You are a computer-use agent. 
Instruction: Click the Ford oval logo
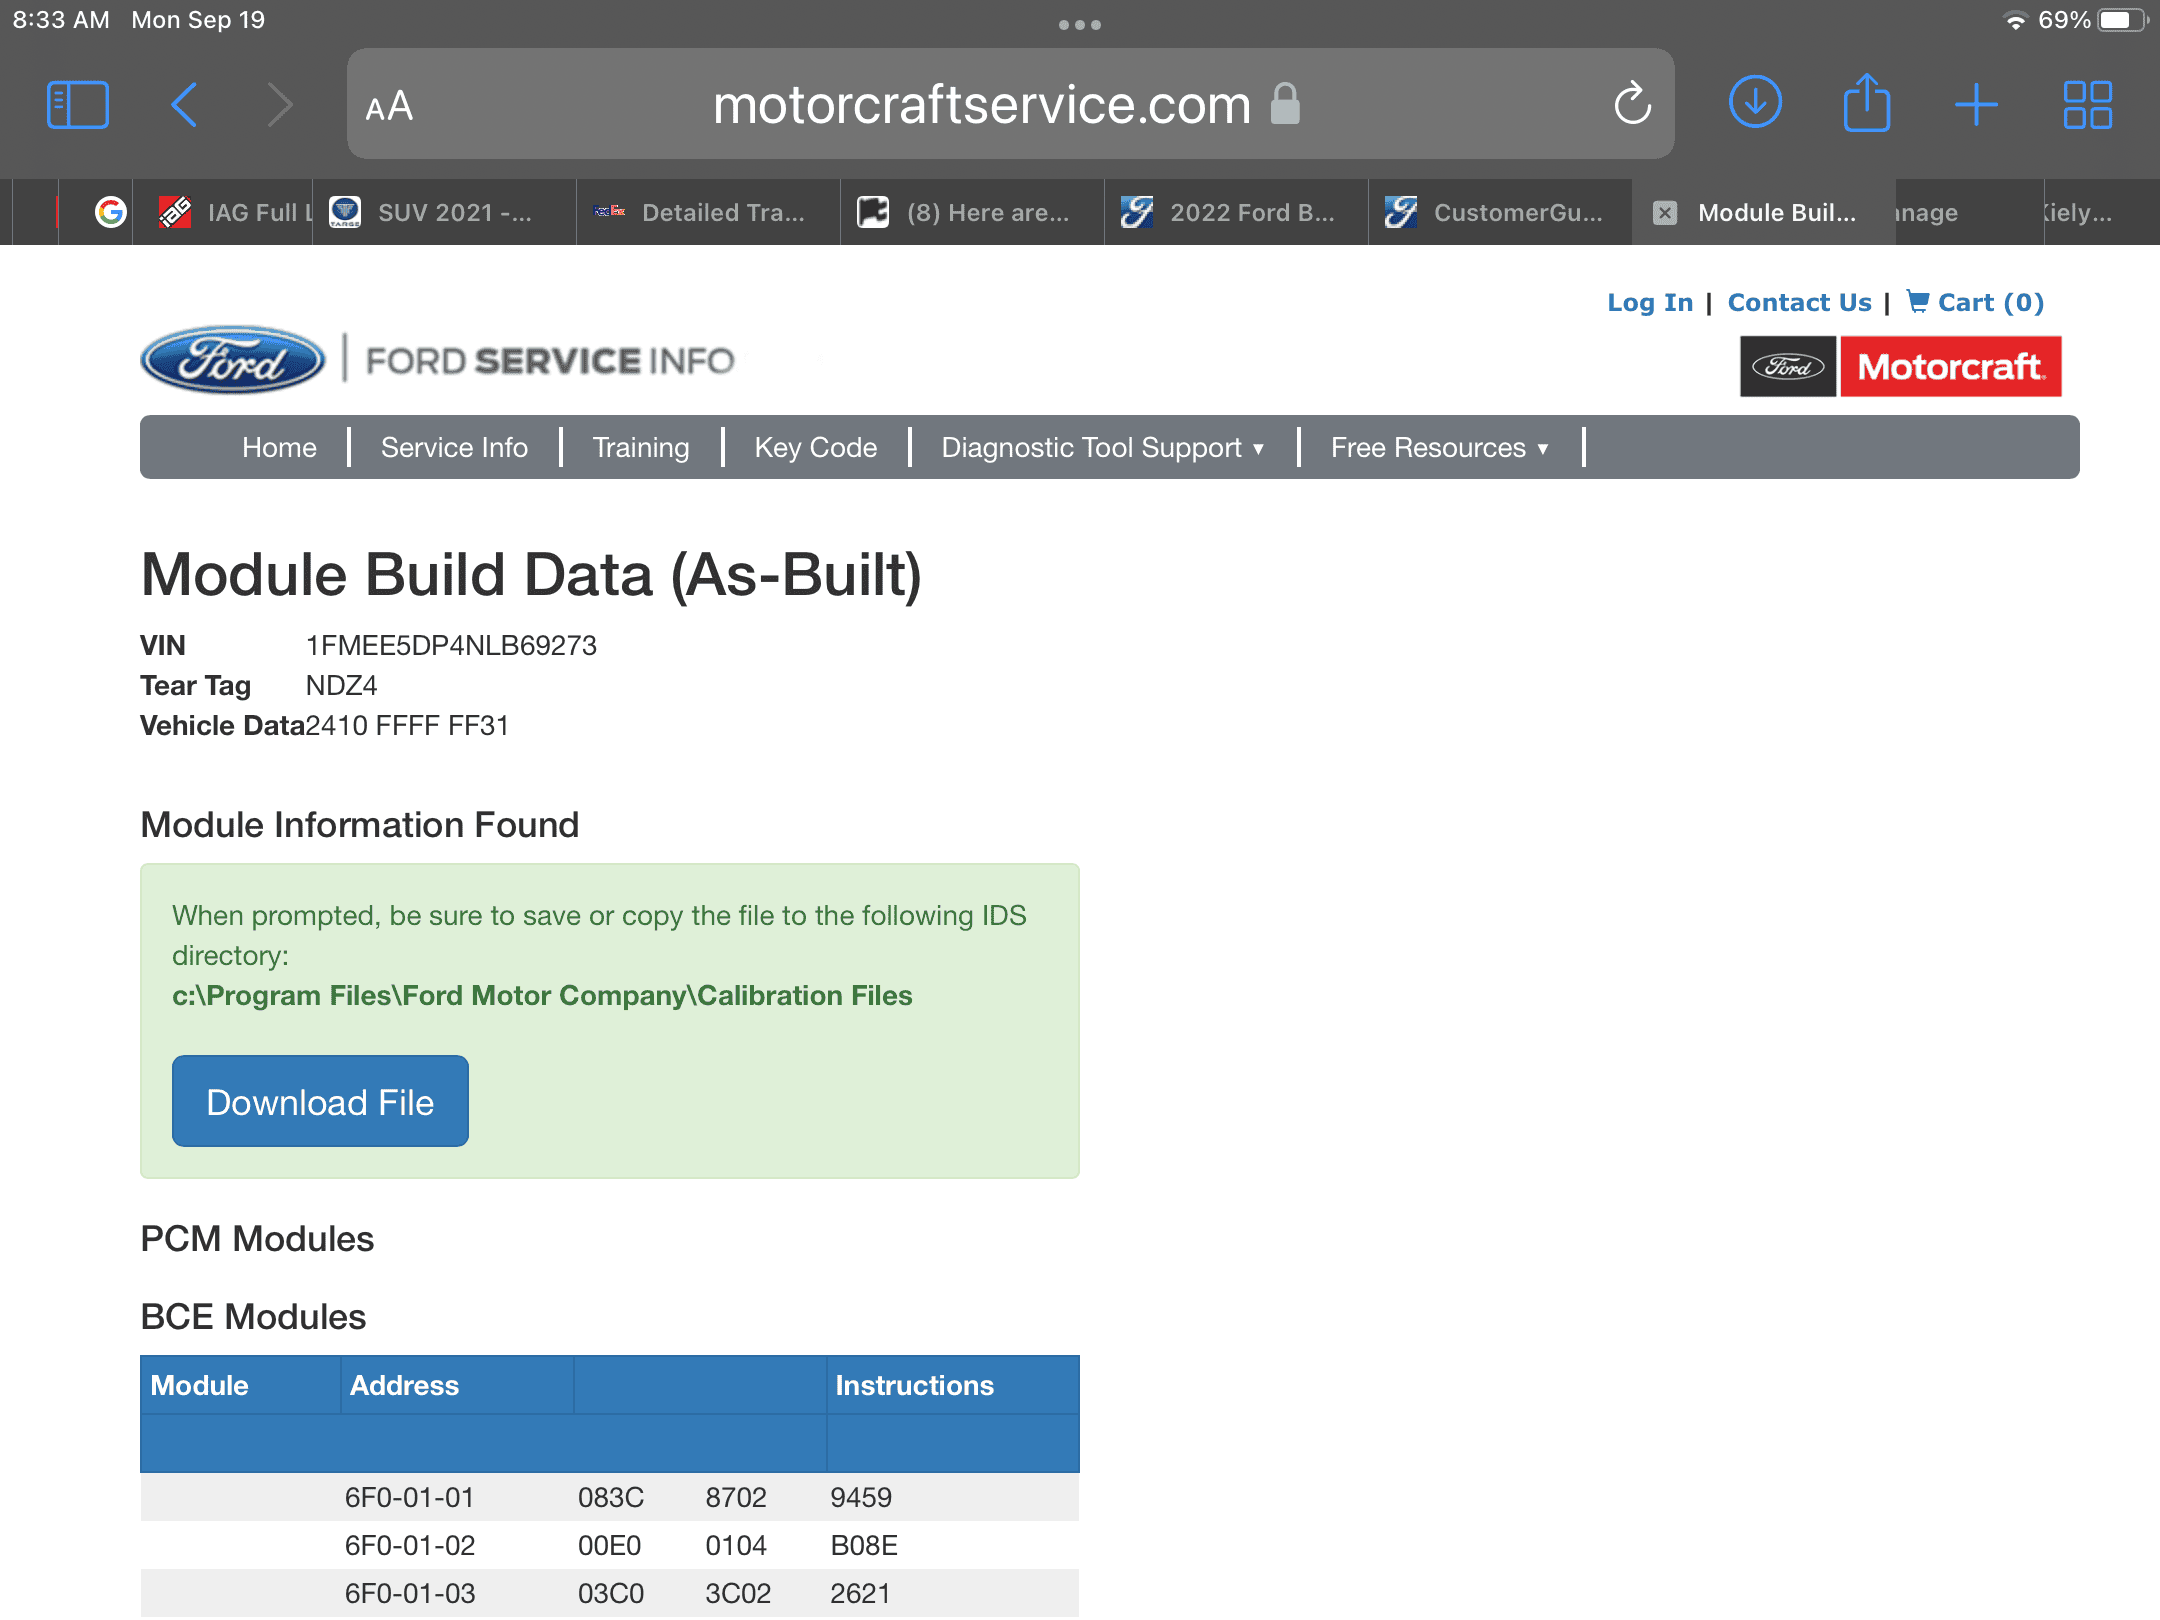point(233,360)
